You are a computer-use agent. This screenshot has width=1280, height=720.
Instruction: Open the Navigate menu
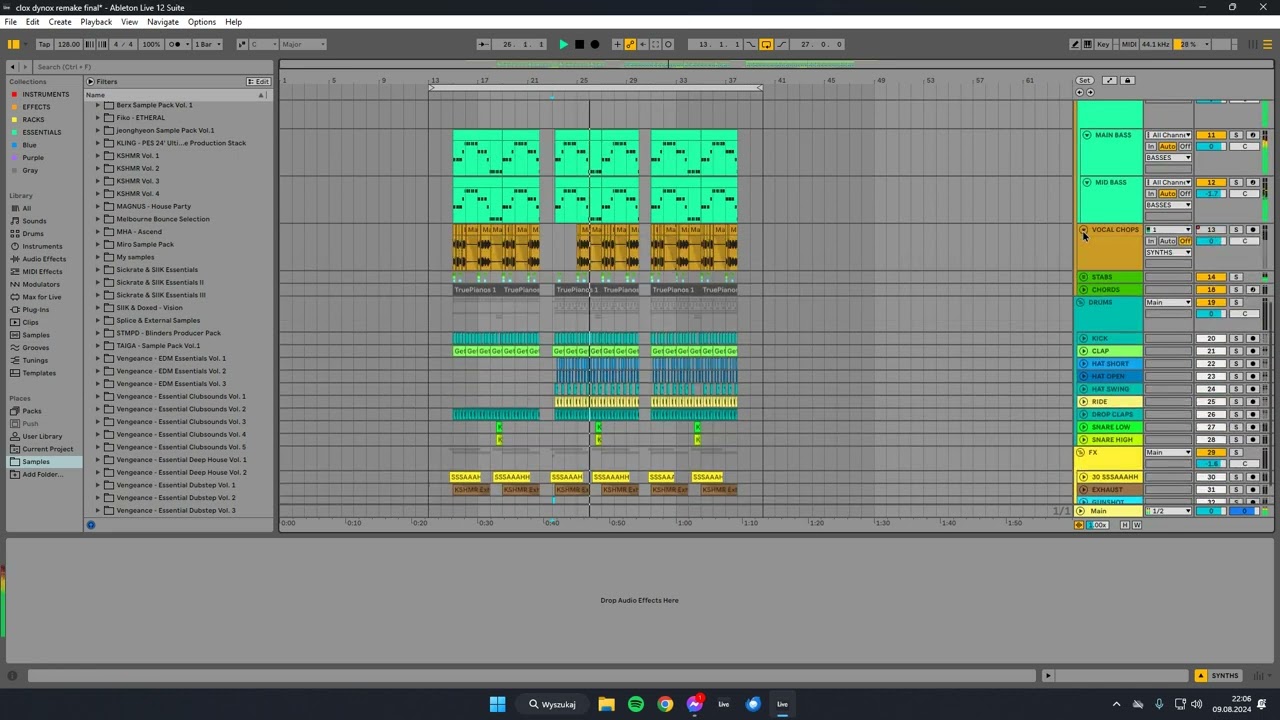pyautogui.click(x=162, y=22)
